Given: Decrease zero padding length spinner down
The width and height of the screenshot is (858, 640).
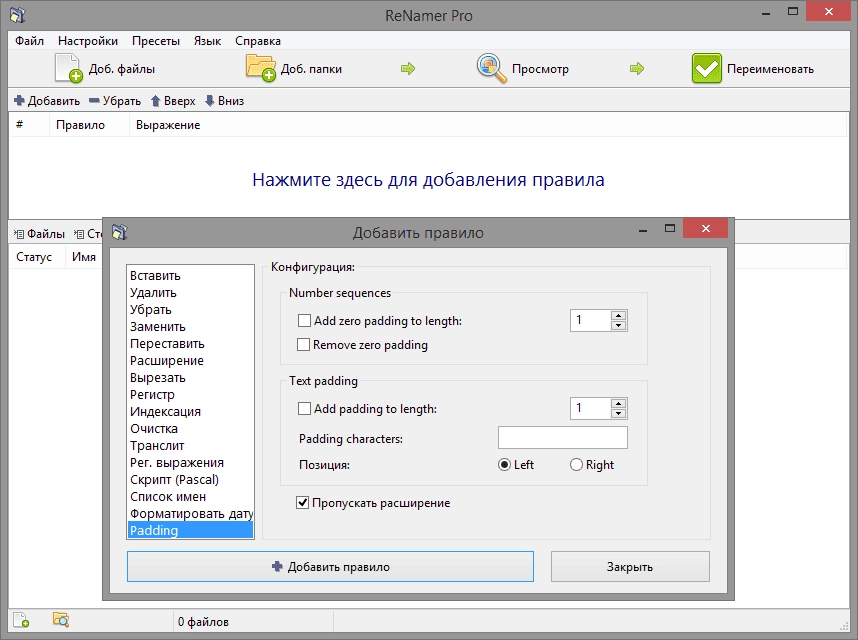Looking at the screenshot, I should 618,325.
